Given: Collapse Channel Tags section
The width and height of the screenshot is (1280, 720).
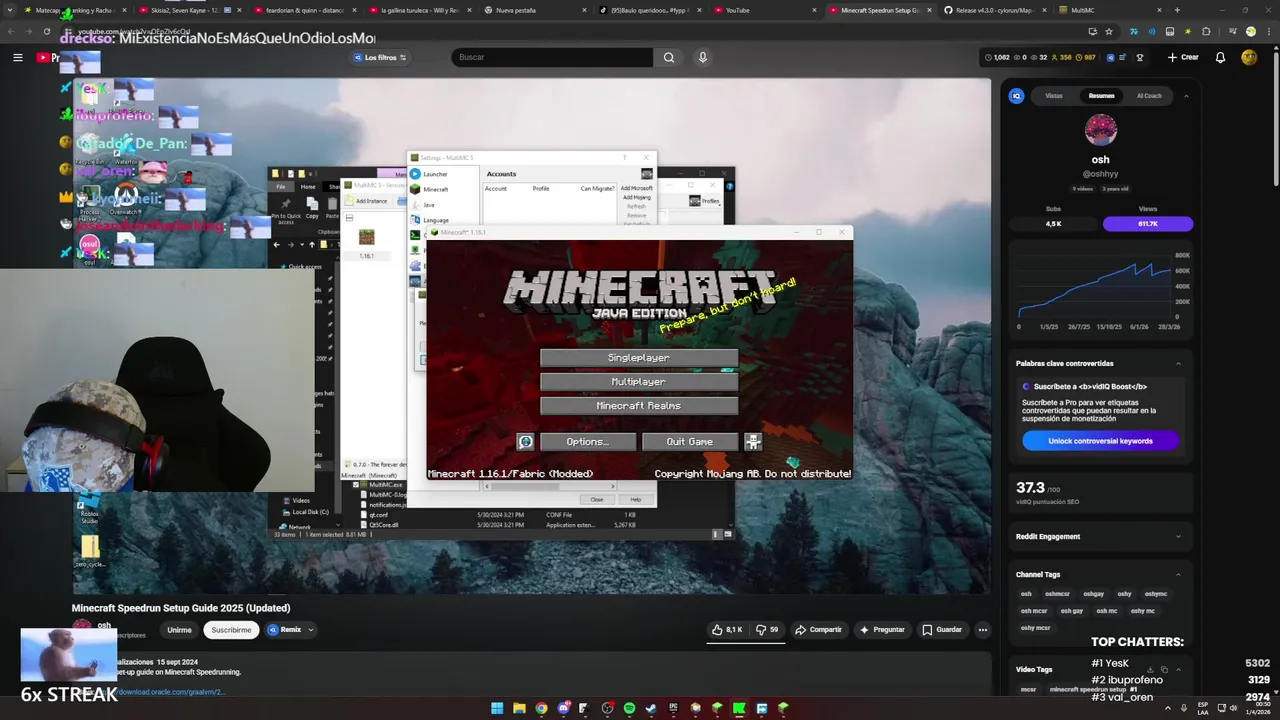Looking at the screenshot, I should pos(1178,575).
